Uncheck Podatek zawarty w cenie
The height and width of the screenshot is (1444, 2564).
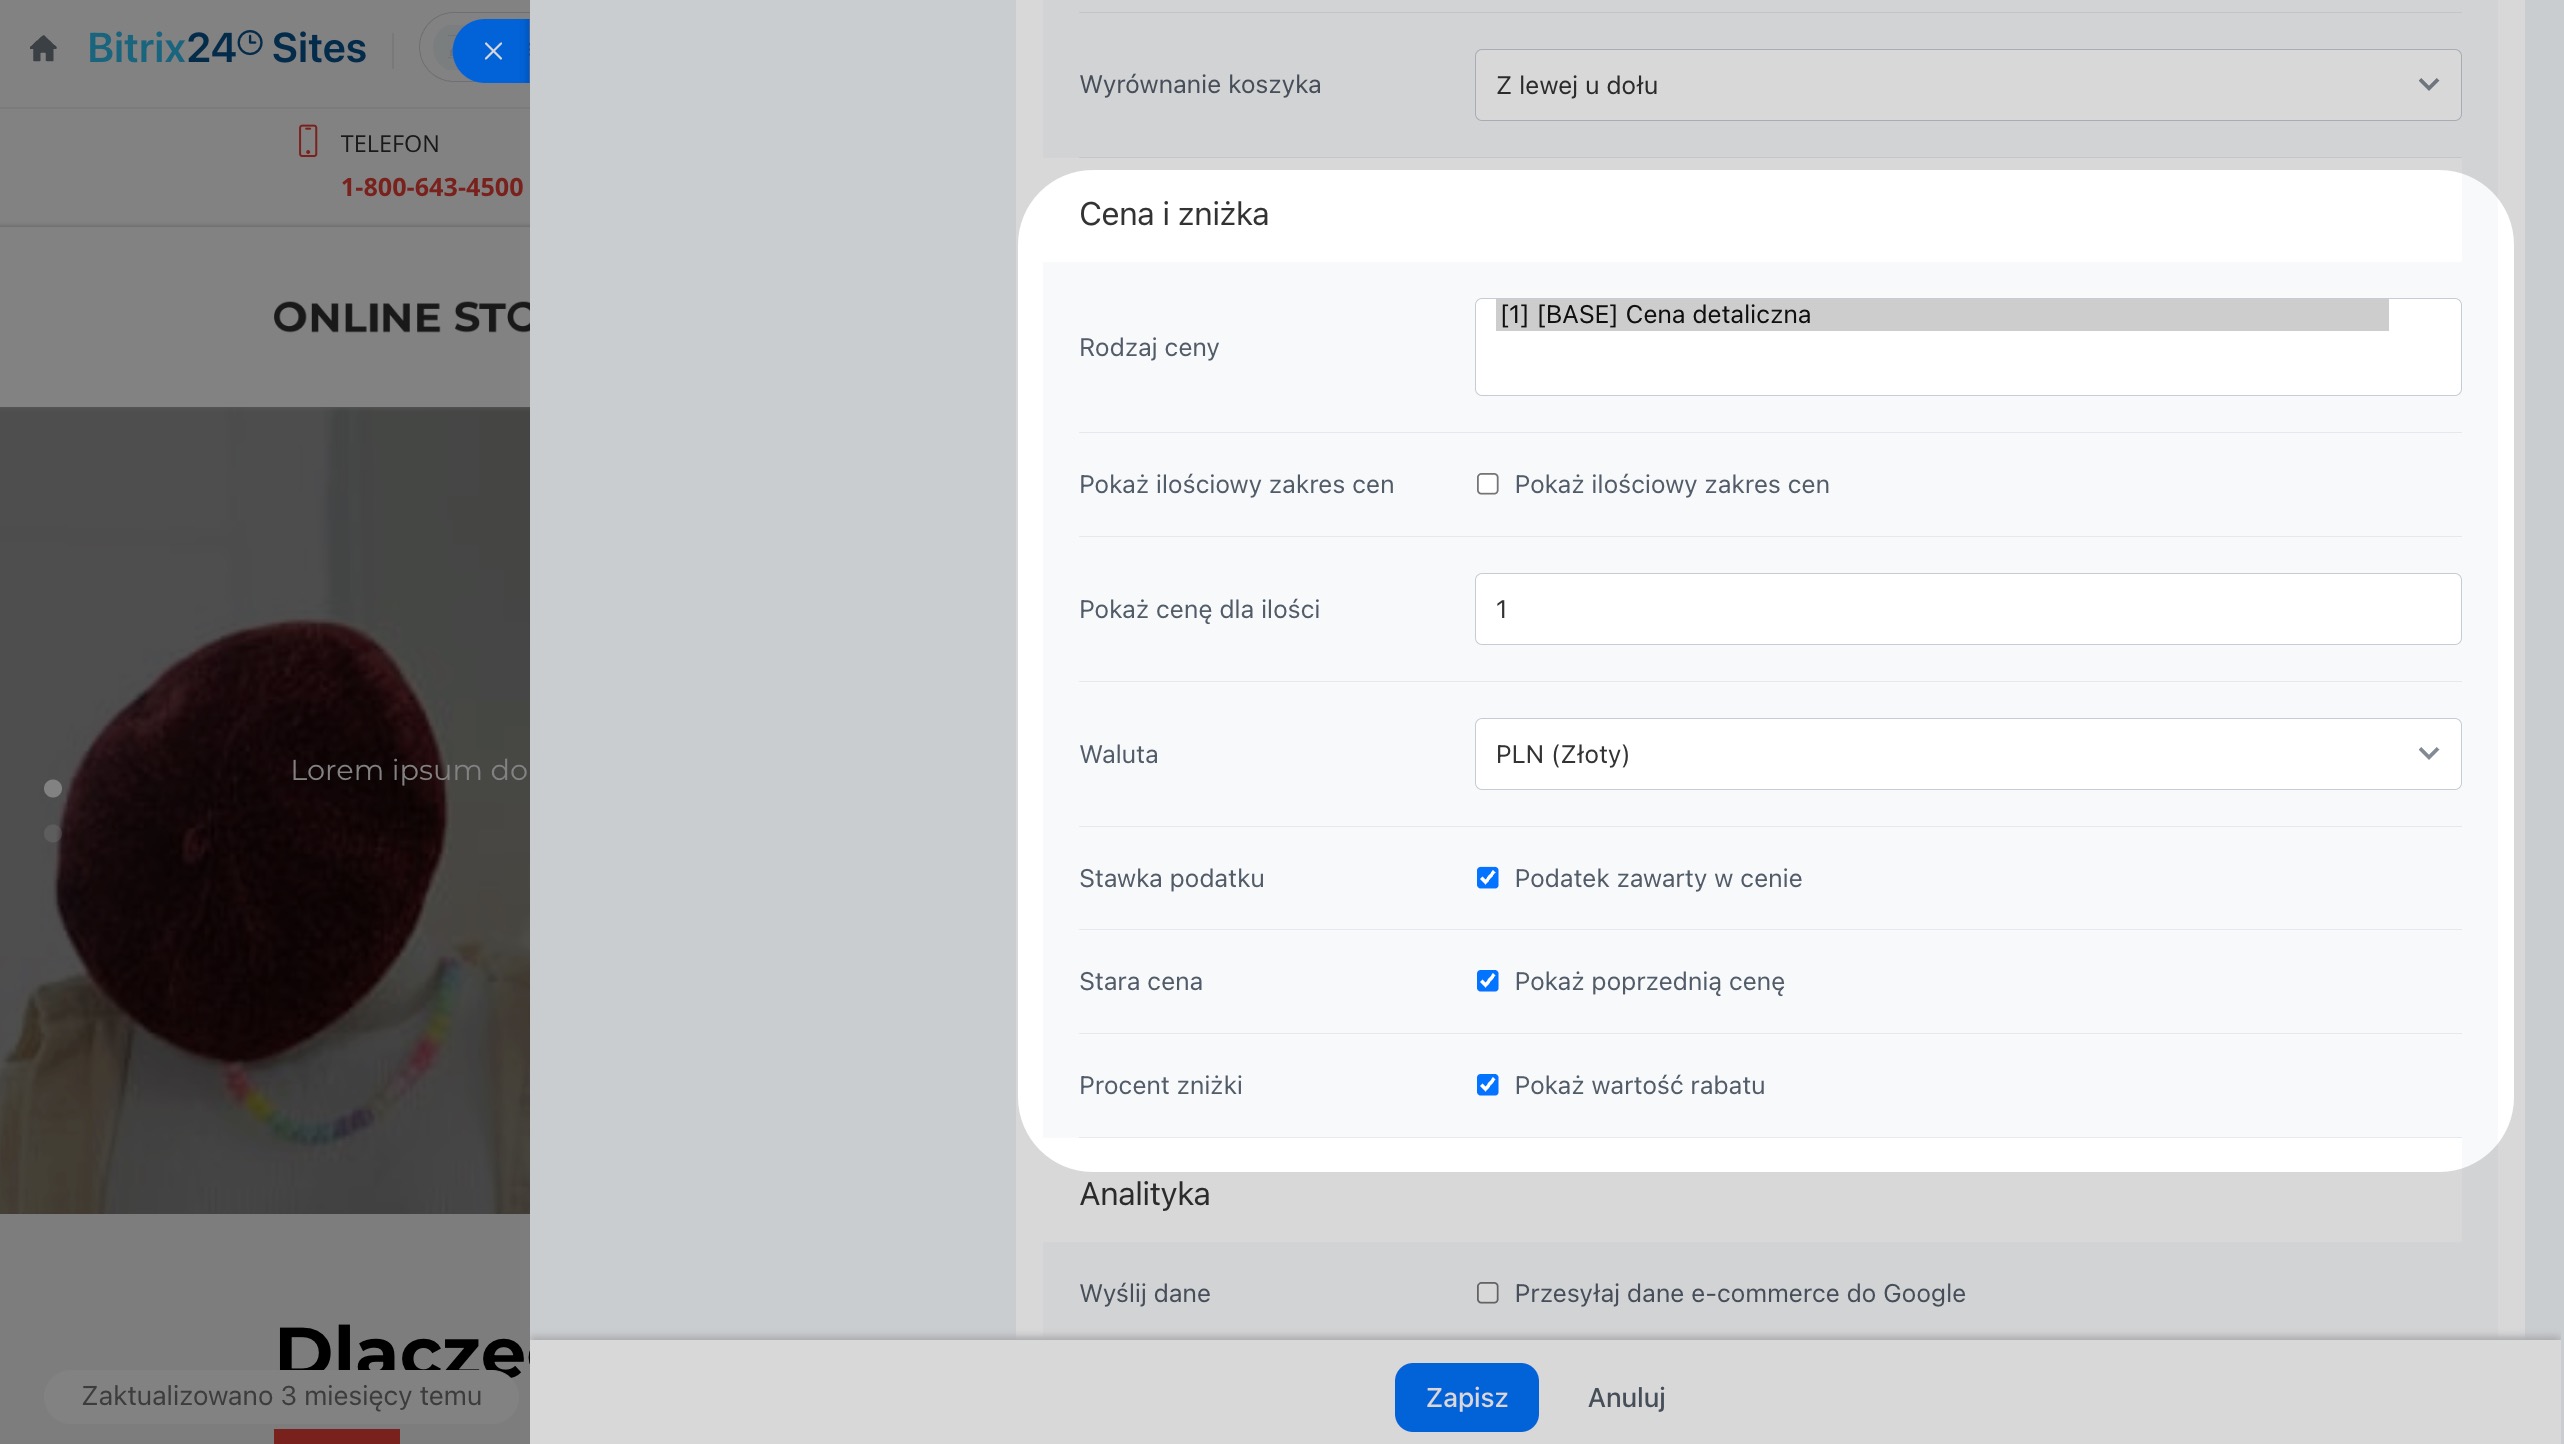pyautogui.click(x=1488, y=878)
